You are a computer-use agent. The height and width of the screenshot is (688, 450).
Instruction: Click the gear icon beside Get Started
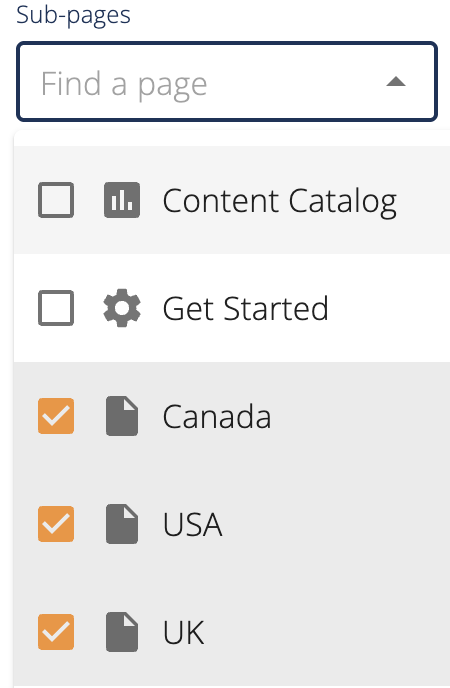click(122, 308)
